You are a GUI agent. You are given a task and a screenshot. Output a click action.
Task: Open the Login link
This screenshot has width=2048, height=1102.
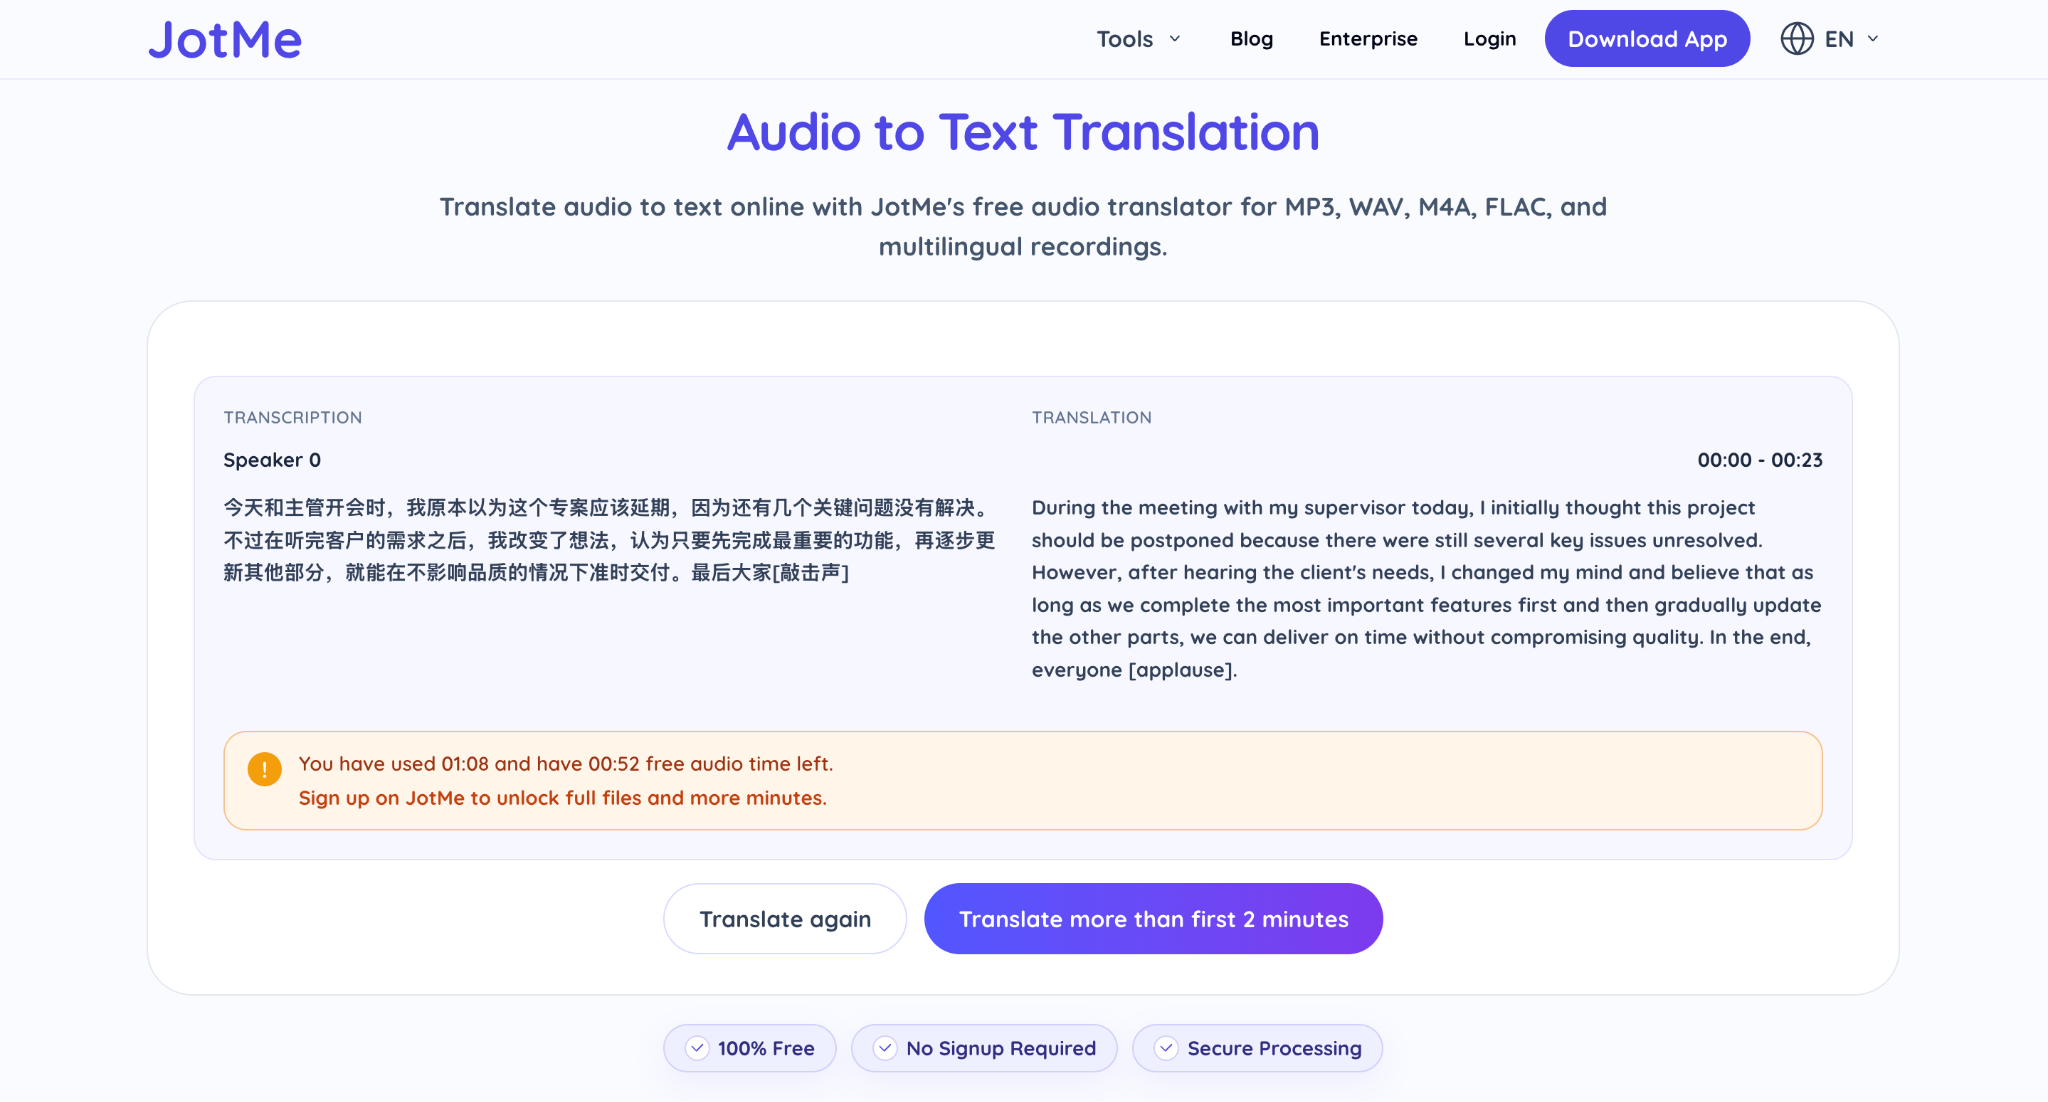click(x=1489, y=39)
